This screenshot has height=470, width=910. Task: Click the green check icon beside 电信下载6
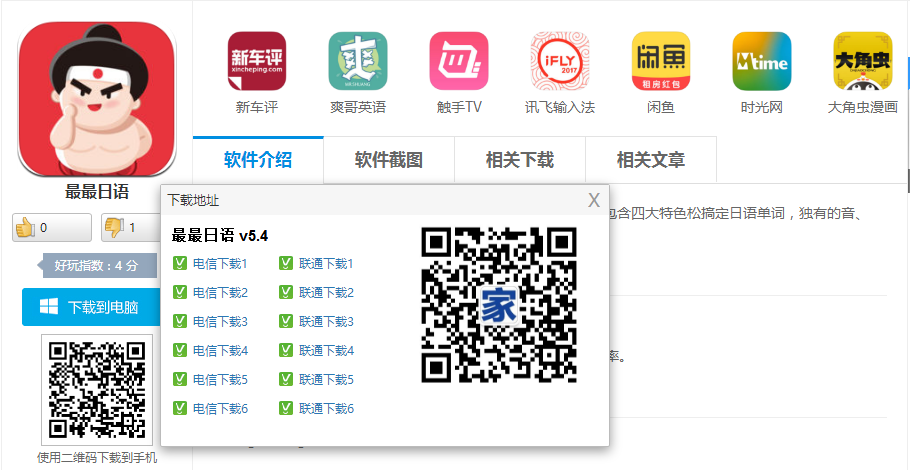click(x=180, y=408)
